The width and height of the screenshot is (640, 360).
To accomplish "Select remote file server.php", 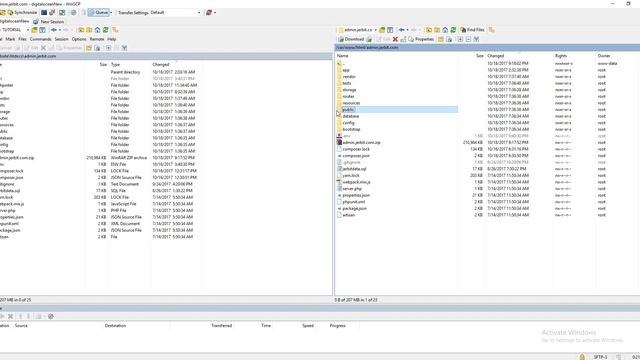I will pos(352,189).
